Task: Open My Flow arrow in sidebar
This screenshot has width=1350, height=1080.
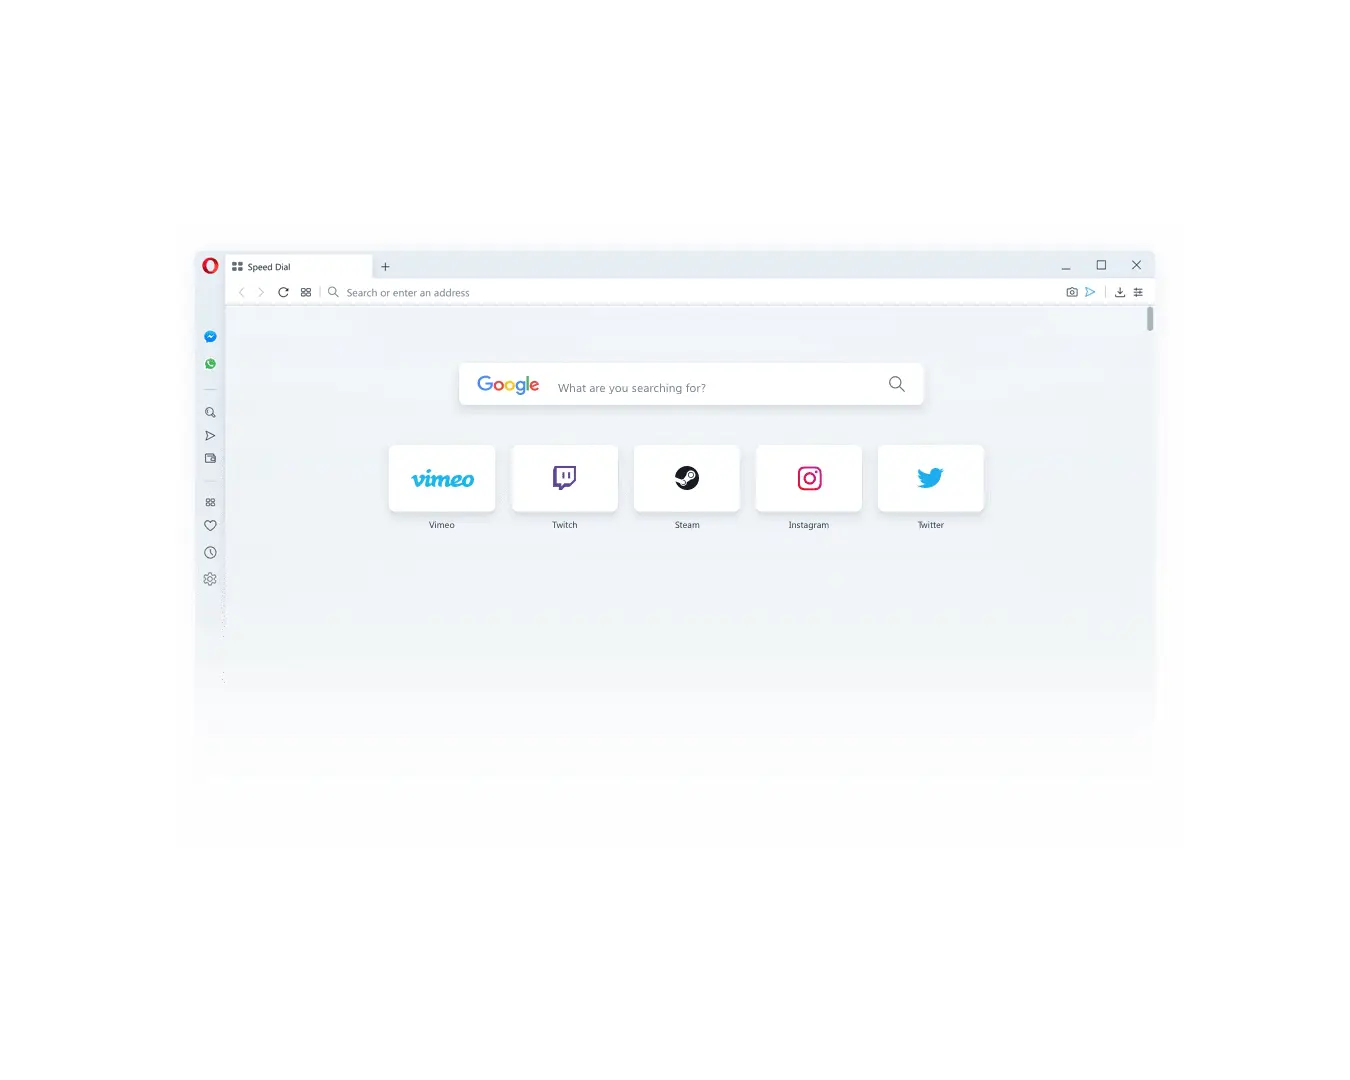Action: pyautogui.click(x=210, y=436)
